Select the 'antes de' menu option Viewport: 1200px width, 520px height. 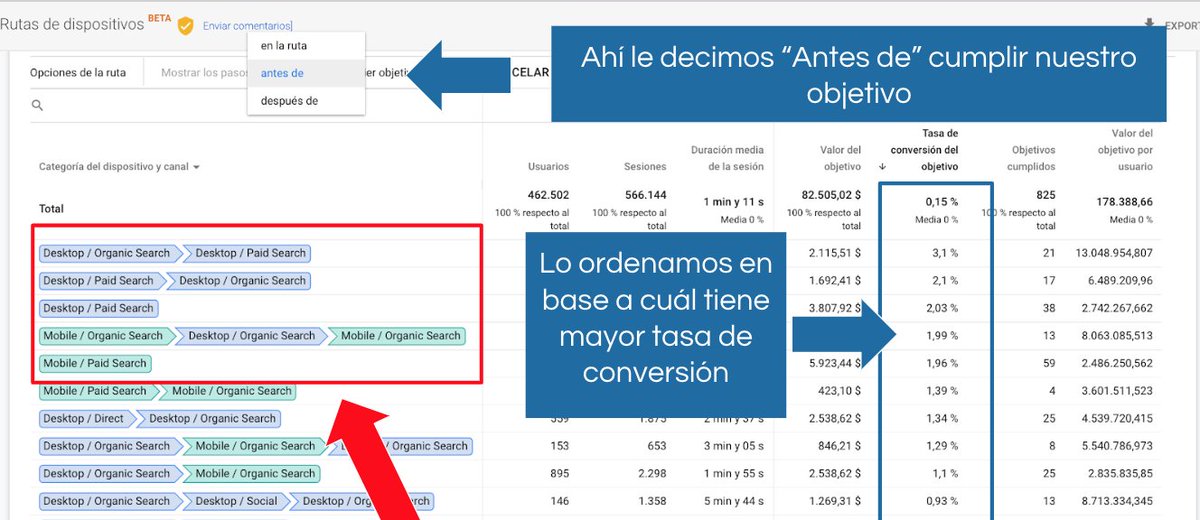[x=282, y=73]
